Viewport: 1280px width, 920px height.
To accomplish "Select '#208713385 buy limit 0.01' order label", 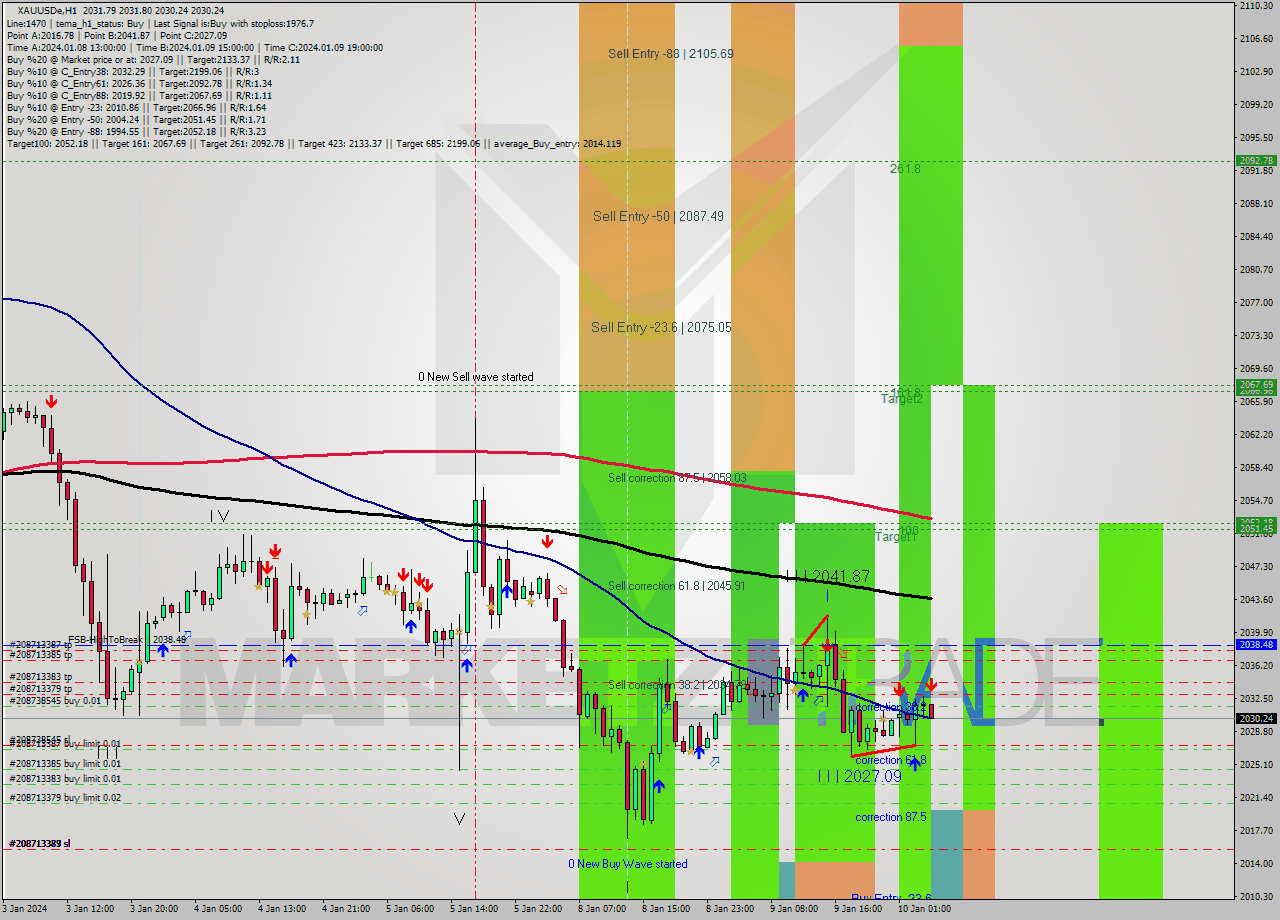I will pos(65,765).
